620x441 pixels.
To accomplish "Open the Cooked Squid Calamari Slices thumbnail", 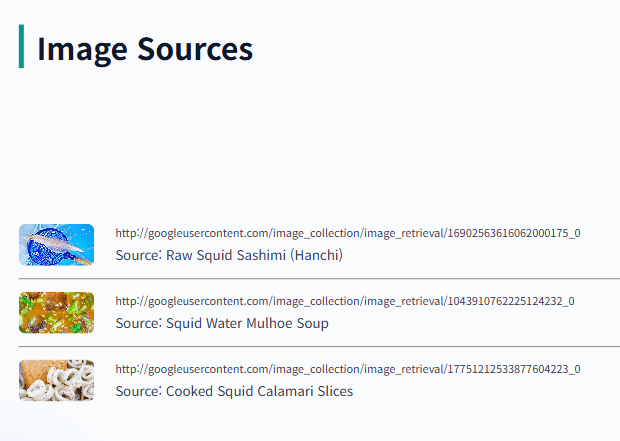I will click(57, 380).
